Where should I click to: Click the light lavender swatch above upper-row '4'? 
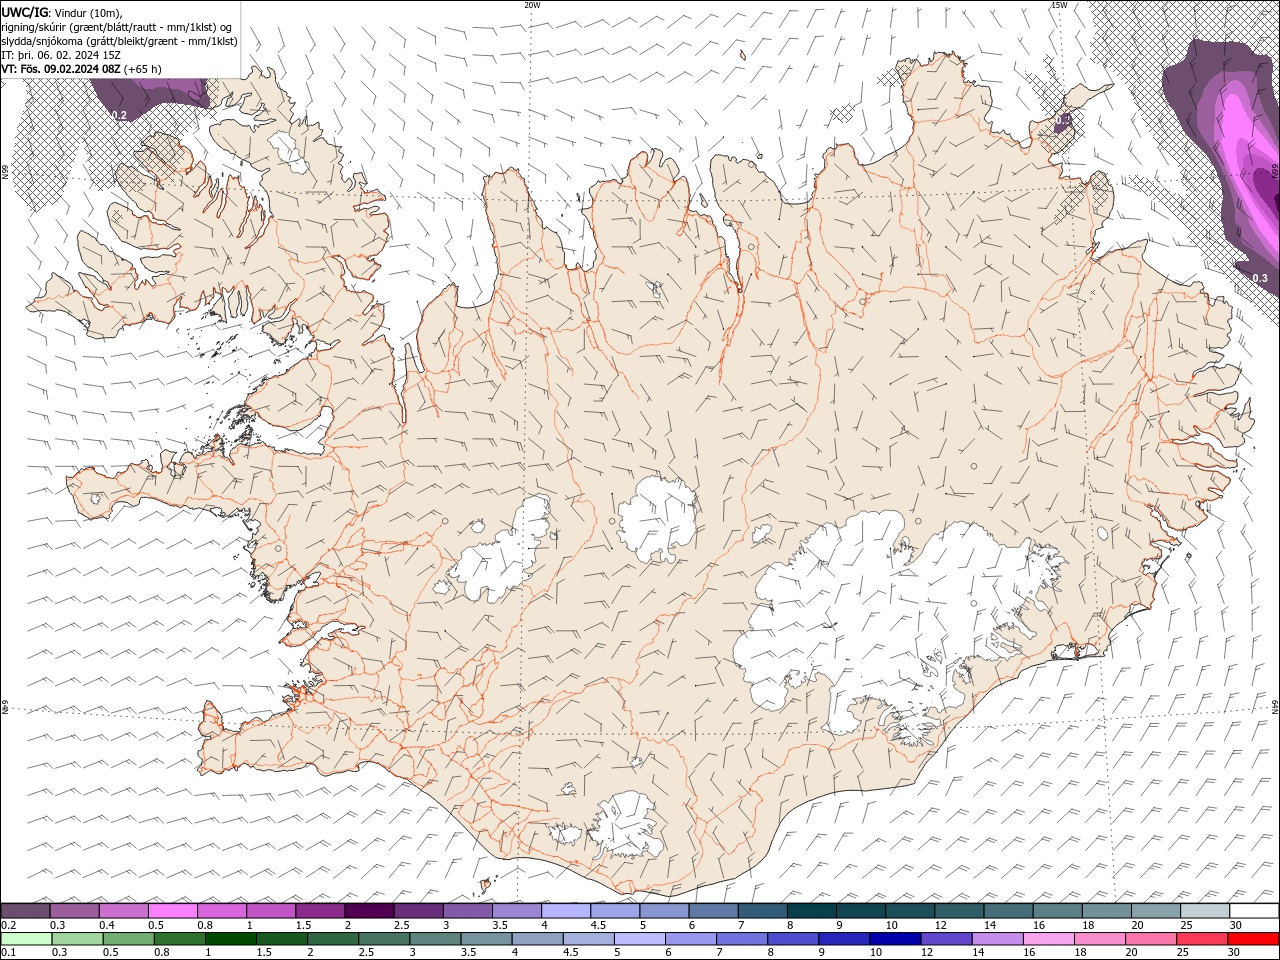(566, 911)
